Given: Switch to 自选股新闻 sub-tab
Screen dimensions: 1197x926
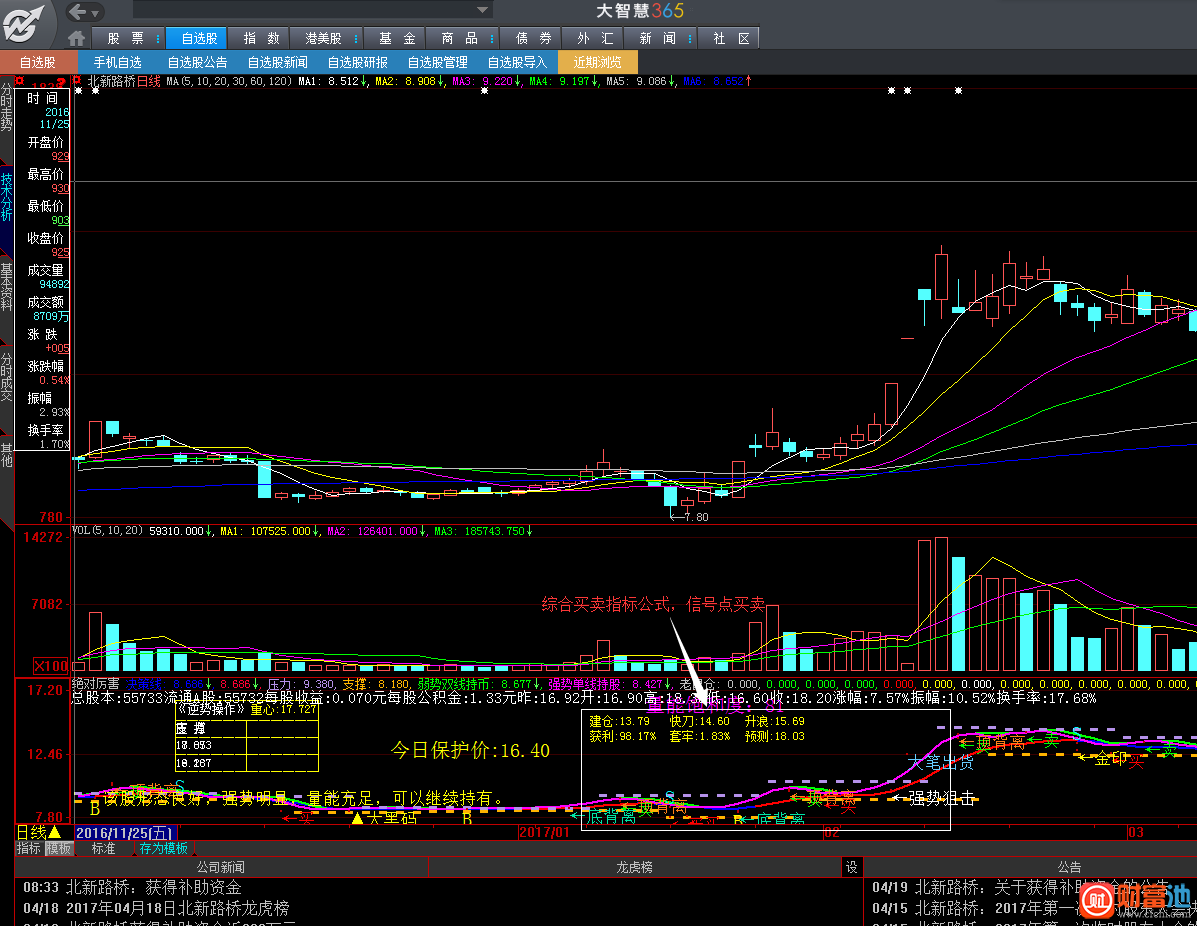Looking at the screenshot, I should pyautogui.click(x=277, y=62).
